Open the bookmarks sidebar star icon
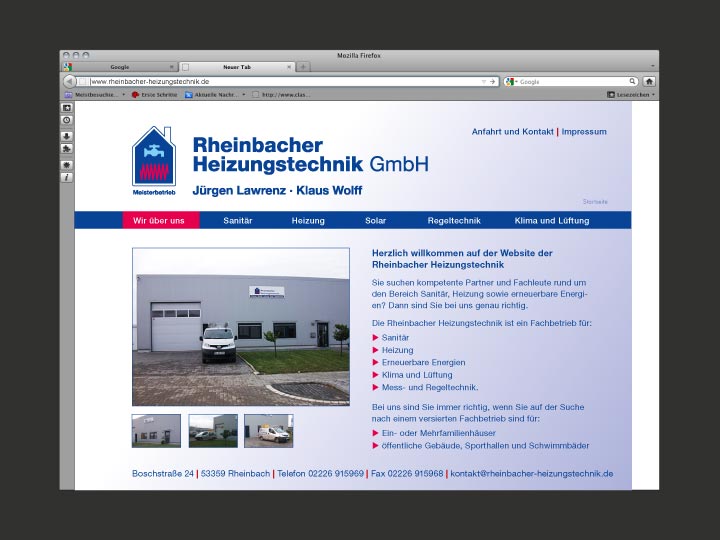720x540 pixels. point(67,108)
